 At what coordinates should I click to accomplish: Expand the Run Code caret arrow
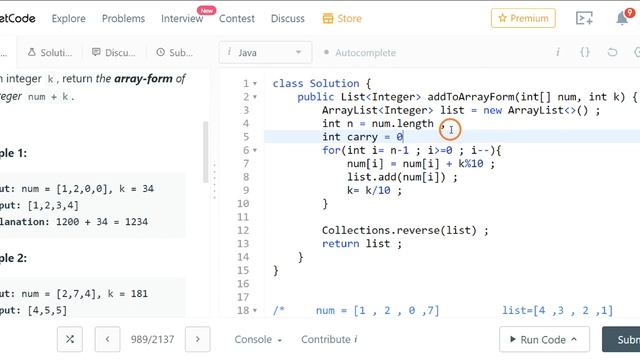coord(574,339)
